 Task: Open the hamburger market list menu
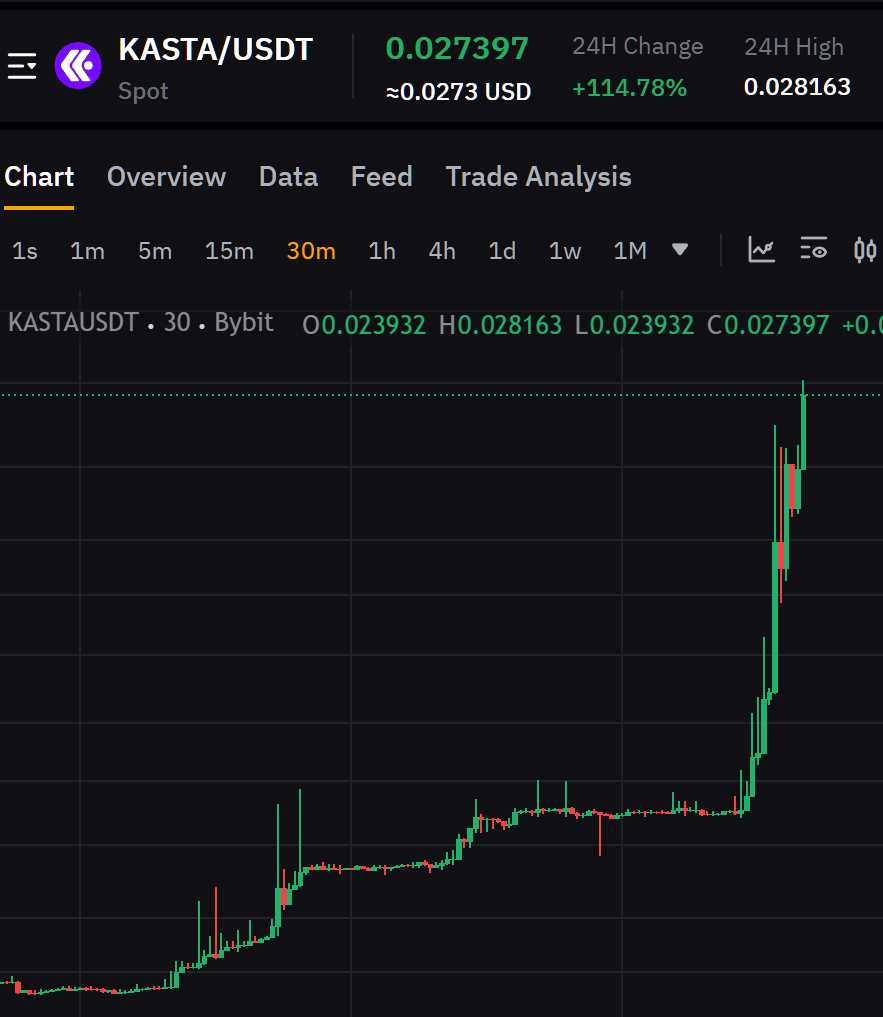pyautogui.click(x=21, y=66)
